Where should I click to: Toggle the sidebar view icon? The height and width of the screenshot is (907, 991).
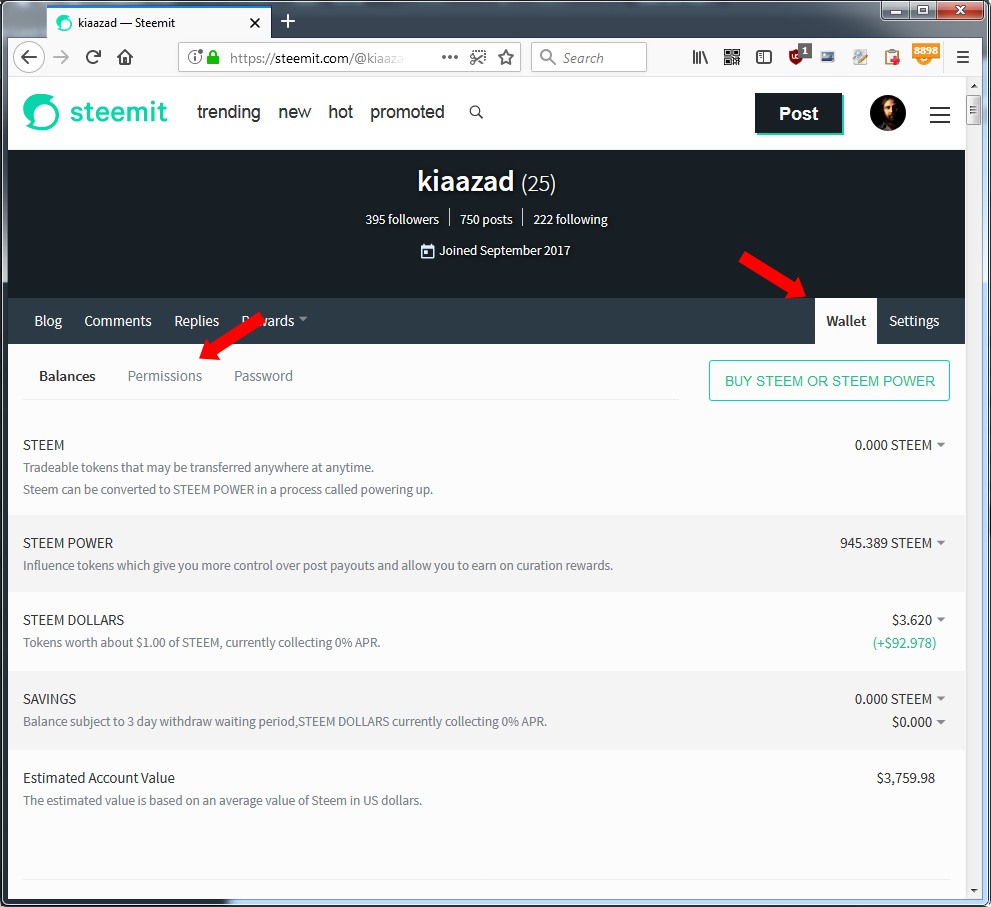[763, 58]
